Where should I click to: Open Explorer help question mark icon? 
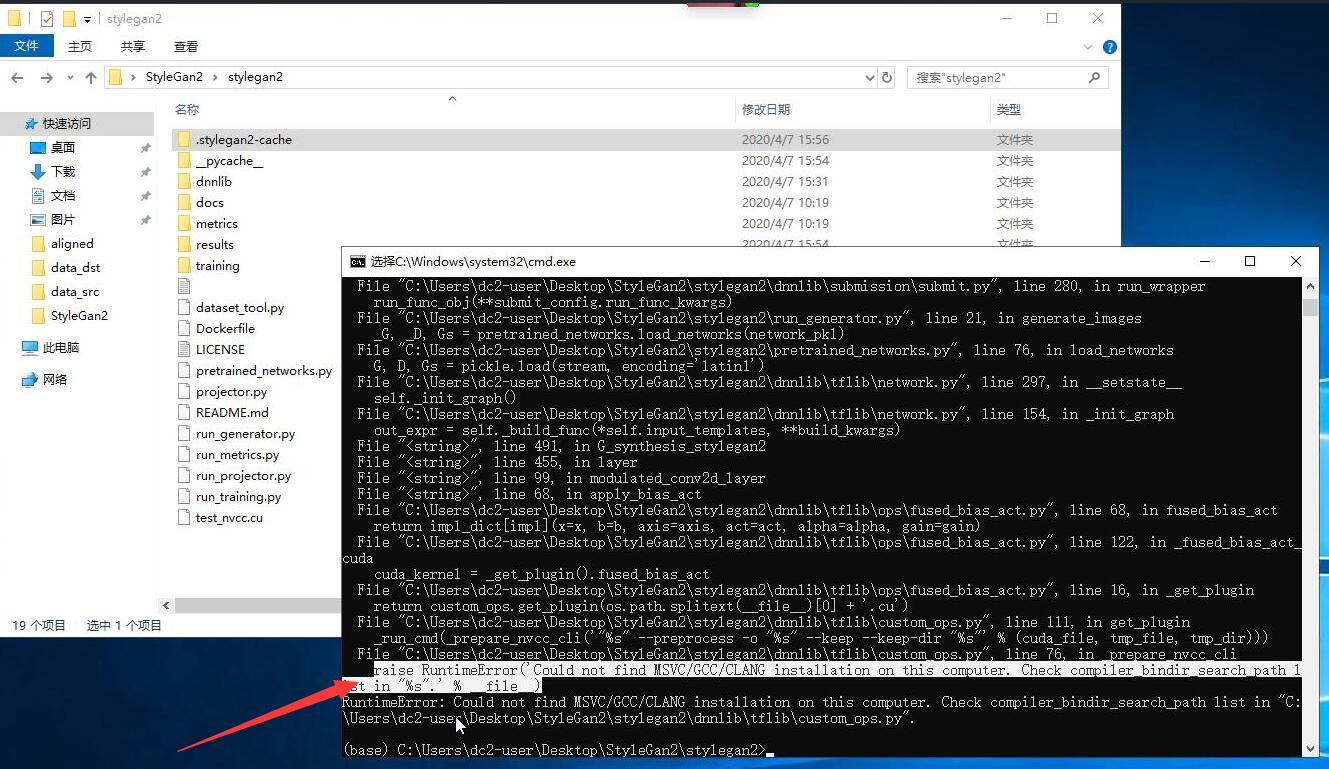pos(1109,47)
